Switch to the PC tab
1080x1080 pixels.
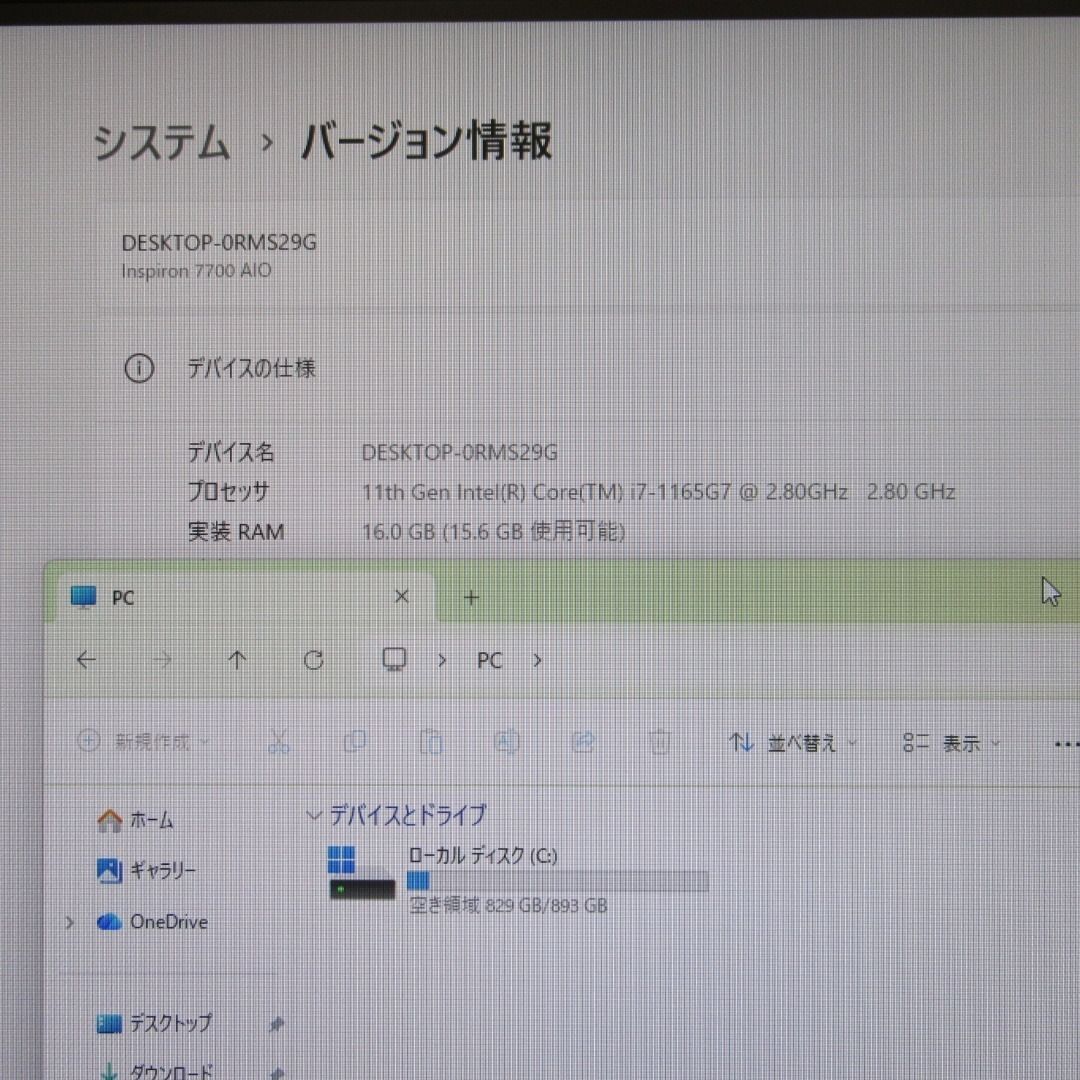123,597
